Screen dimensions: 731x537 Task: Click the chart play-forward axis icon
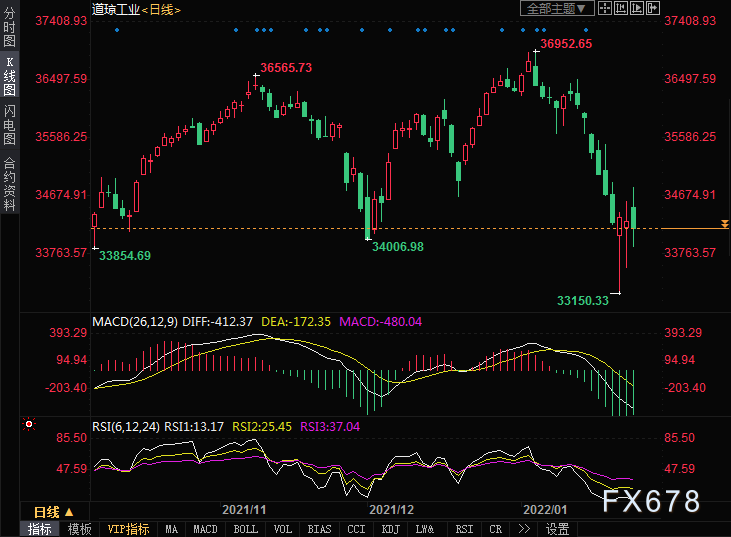point(636,8)
